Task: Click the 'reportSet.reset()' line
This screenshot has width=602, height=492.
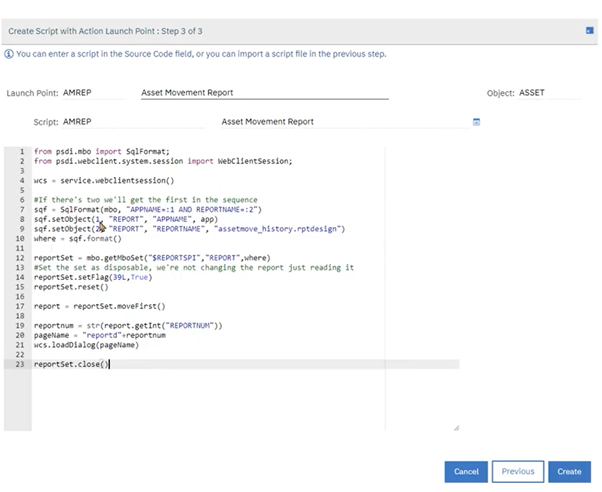Action: coord(71,287)
